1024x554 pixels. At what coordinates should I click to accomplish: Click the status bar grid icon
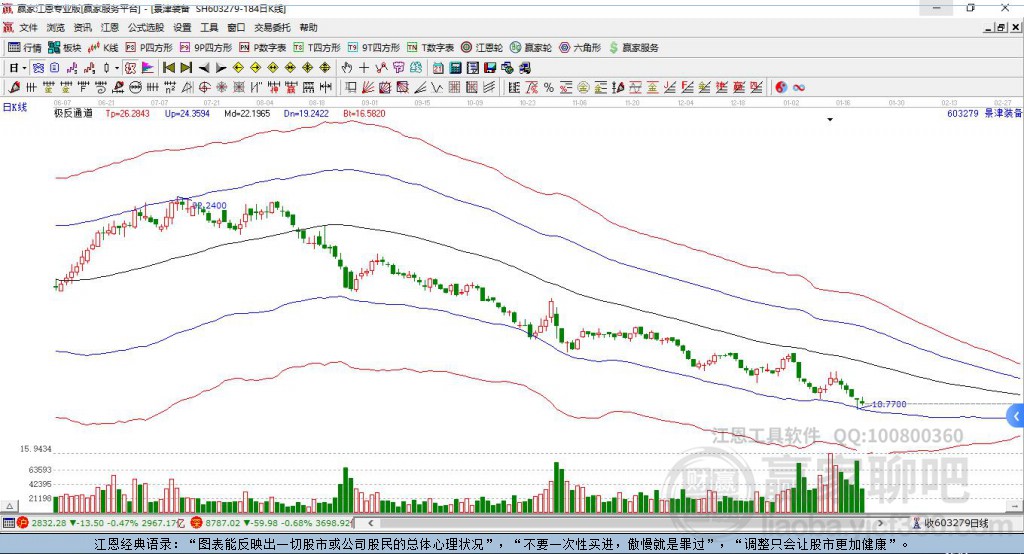pos(8,523)
